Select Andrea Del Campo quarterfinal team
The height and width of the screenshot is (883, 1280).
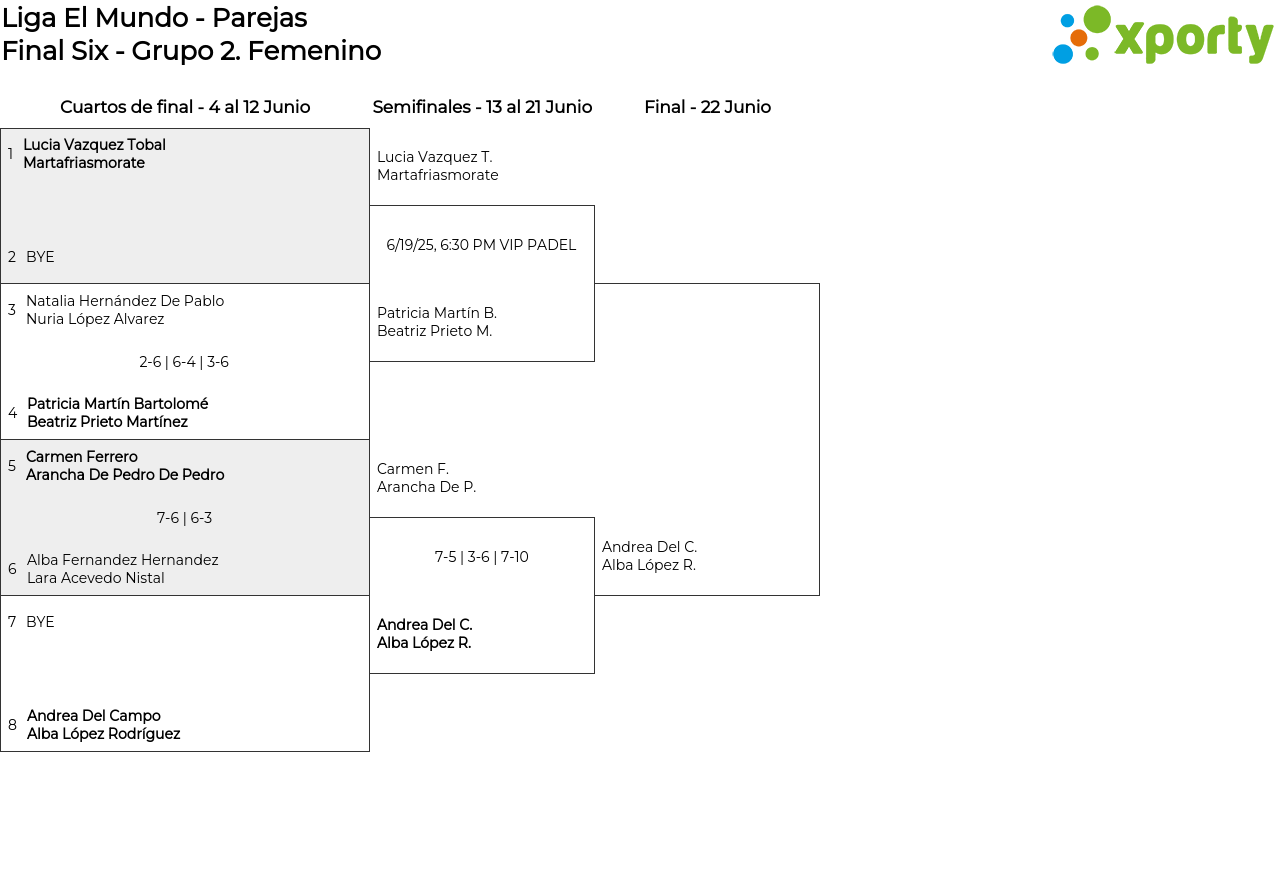click(x=103, y=725)
